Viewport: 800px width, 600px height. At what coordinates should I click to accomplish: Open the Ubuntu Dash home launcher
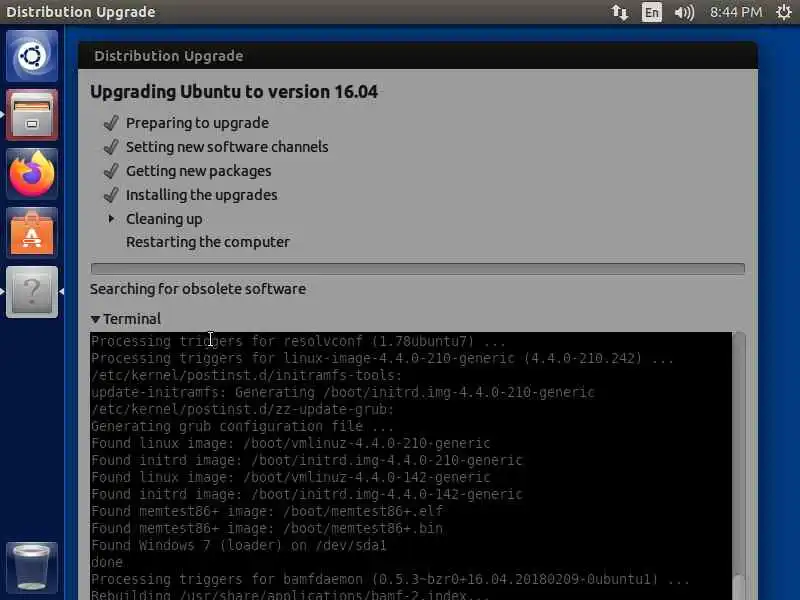32,56
